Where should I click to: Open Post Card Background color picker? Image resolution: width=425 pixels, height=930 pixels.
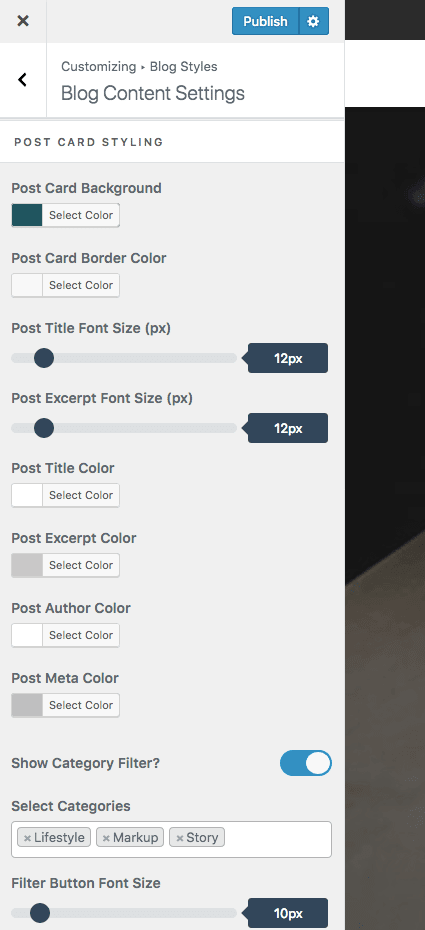tap(65, 215)
